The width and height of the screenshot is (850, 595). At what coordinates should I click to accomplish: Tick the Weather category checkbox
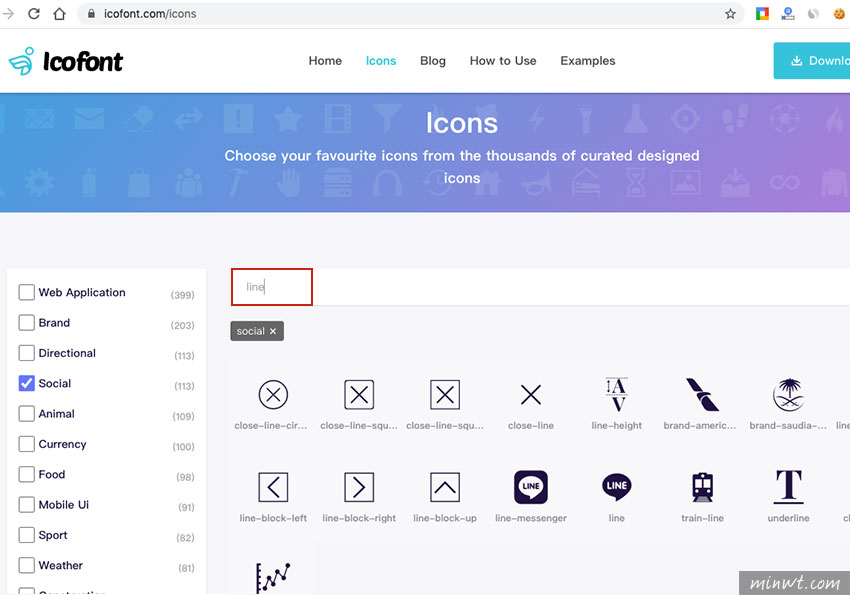(x=27, y=565)
